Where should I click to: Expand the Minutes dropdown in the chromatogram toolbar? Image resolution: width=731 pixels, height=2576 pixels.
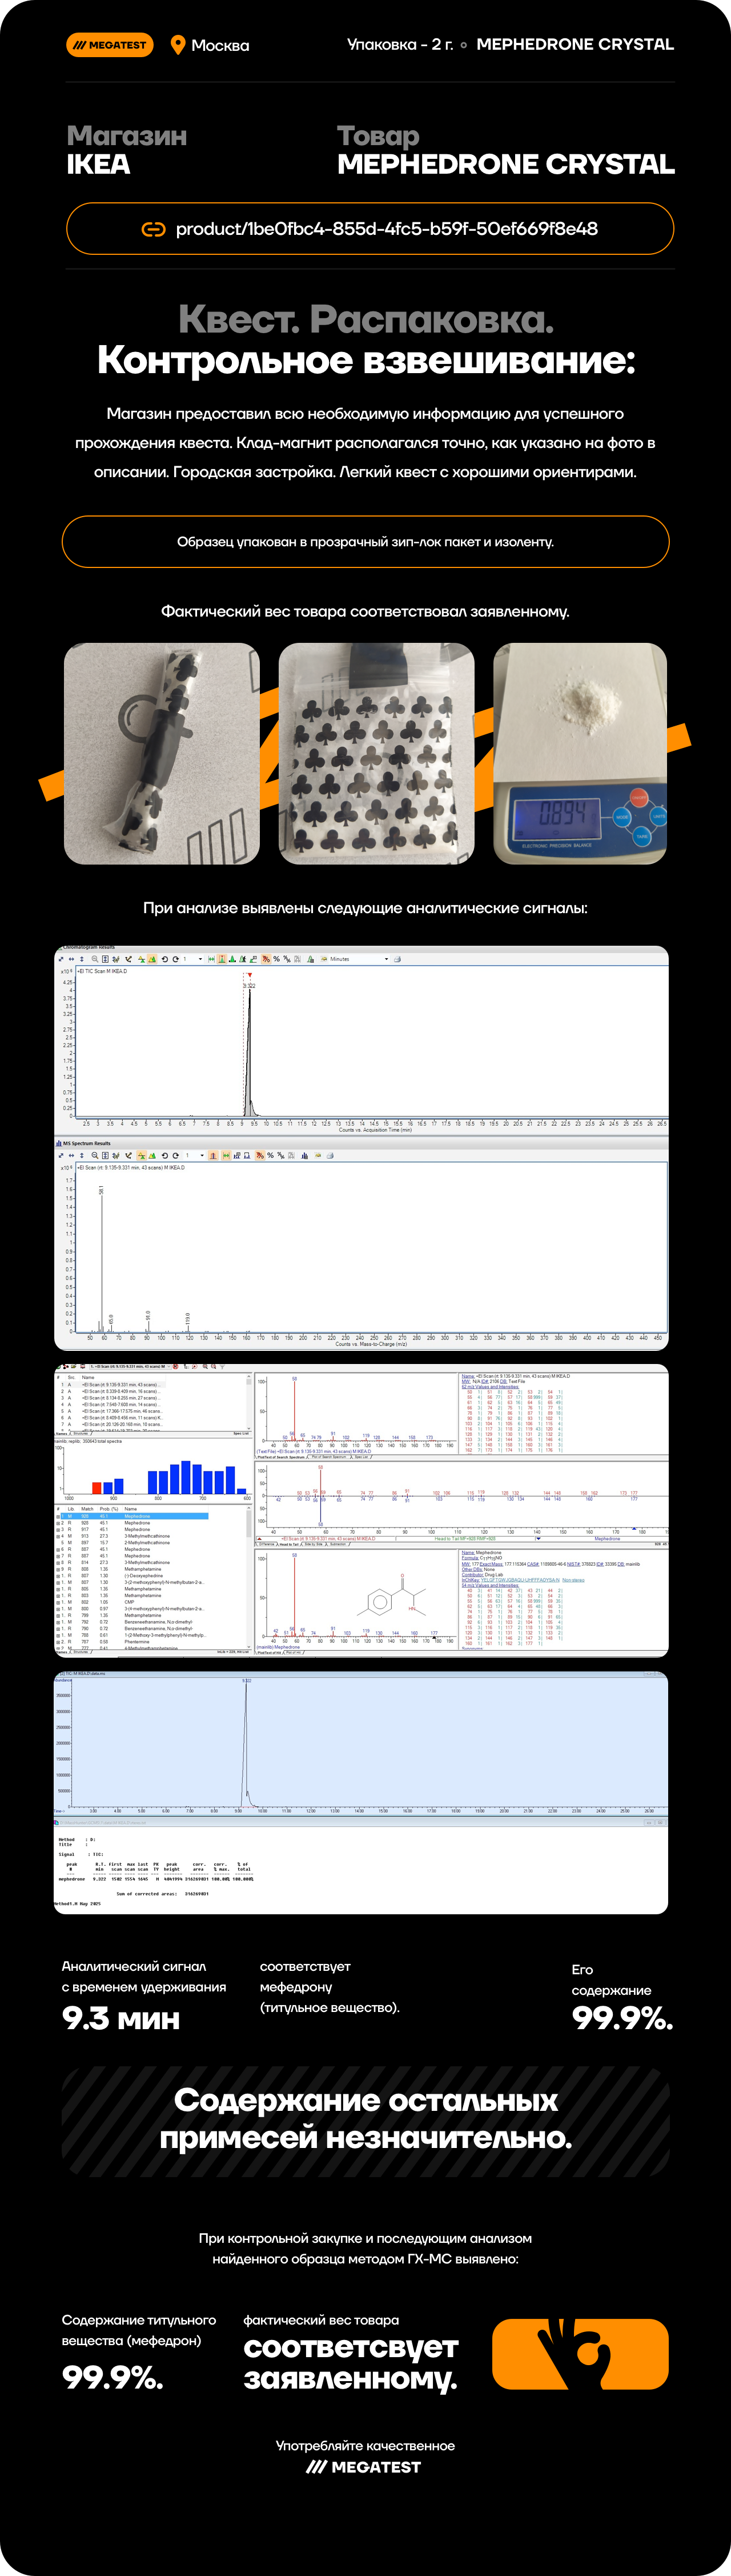pyautogui.click(x=386, y=959)
